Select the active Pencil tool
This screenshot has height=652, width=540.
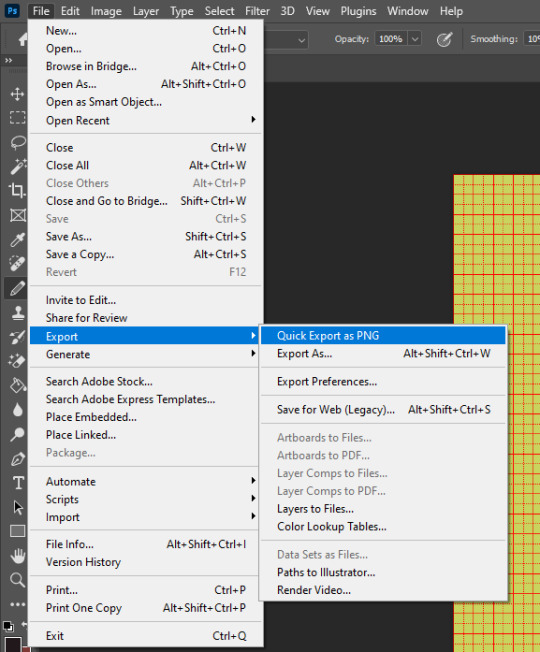(17, 288)
